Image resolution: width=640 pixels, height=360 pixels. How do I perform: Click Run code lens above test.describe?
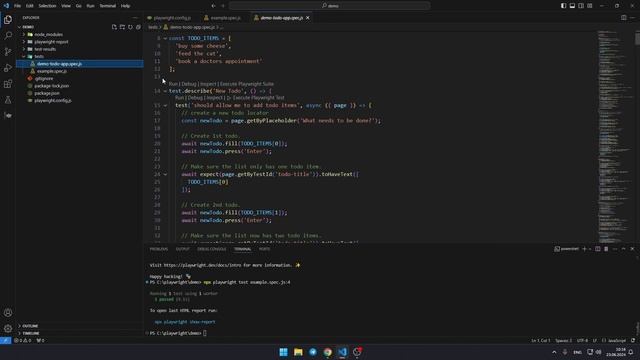pyautogui.click(x=173, y=84)
